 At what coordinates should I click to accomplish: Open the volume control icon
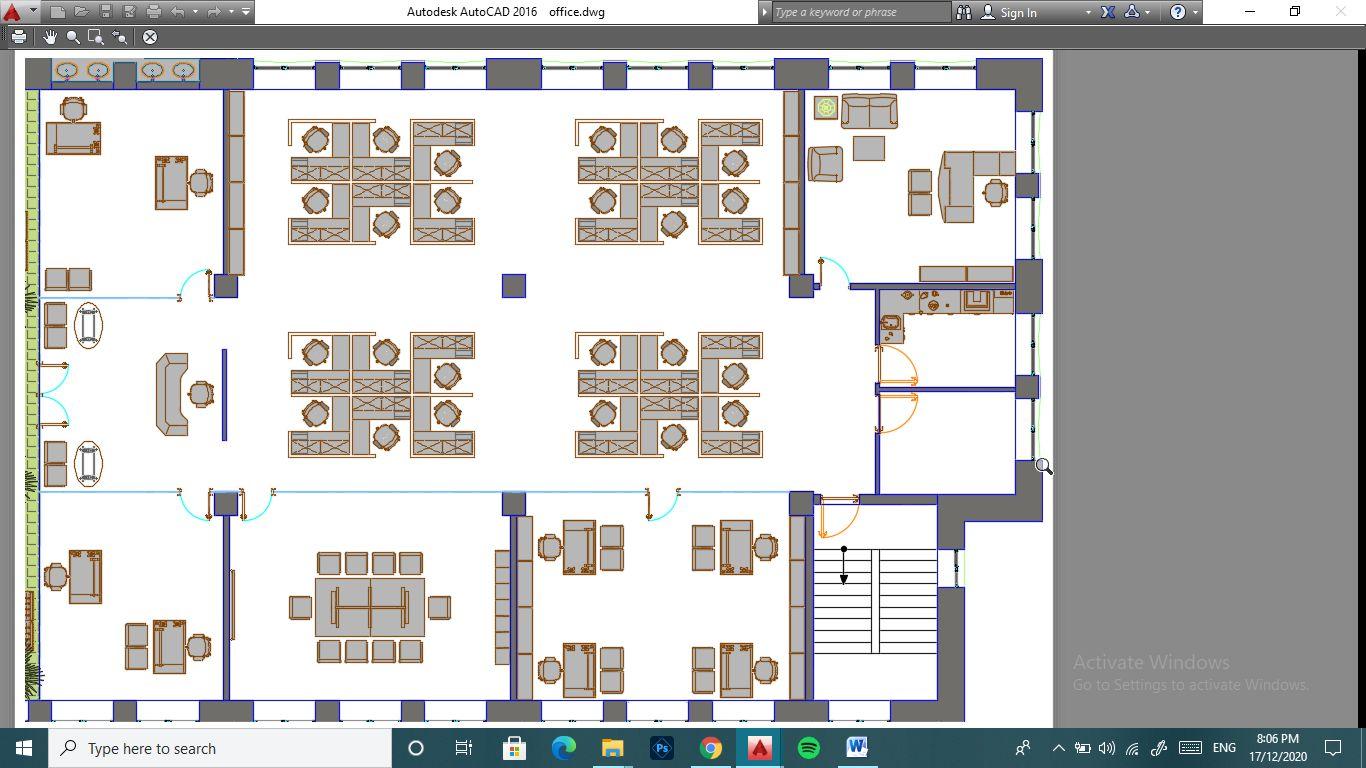1107,748
